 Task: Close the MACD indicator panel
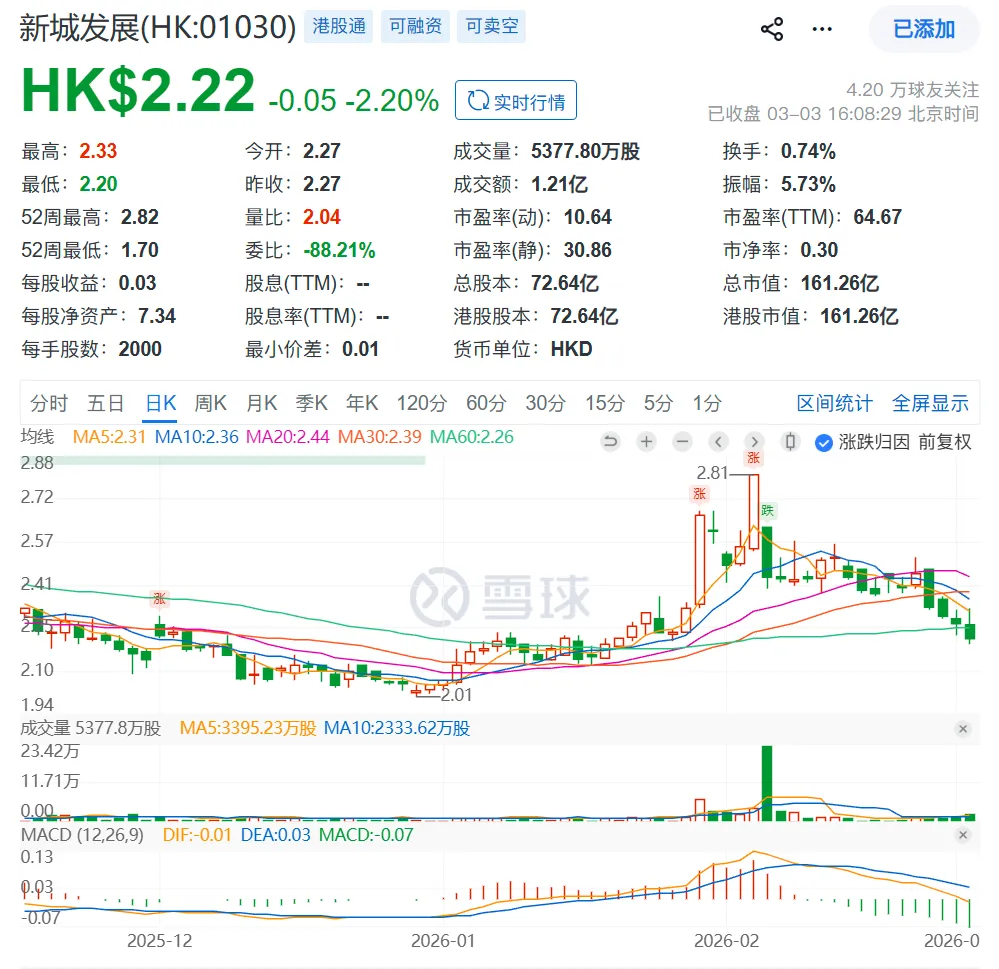point(963,835)
